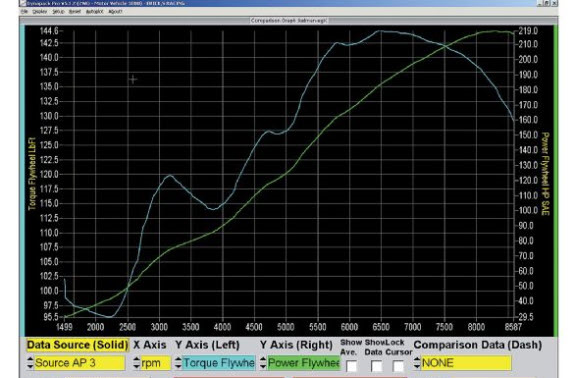Select the Data Source (Solid) label
572x378 pixels.
click(77, 345)
